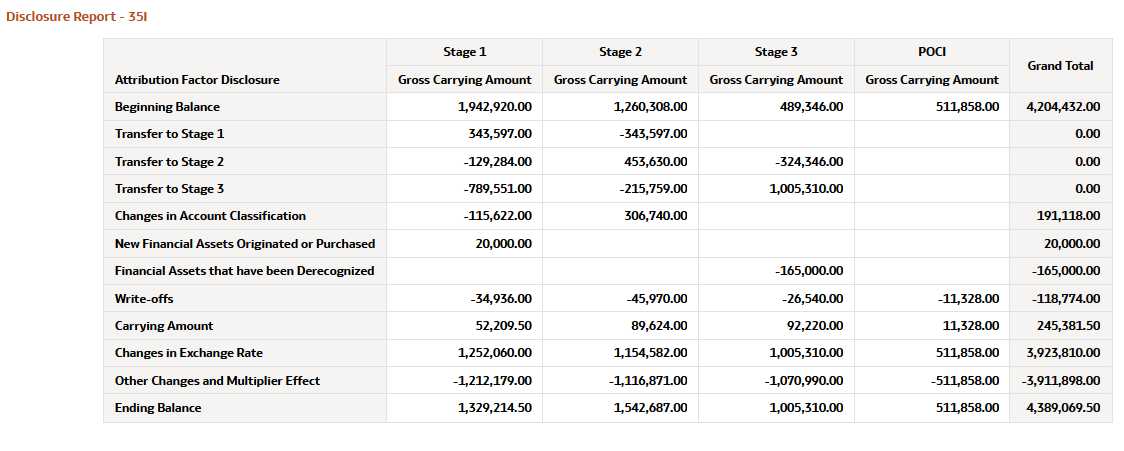Viewport: 1124px width, 451px height.
Task: Select the Write-offs row label
Action: pyautogui.click(x=144, y=299)
